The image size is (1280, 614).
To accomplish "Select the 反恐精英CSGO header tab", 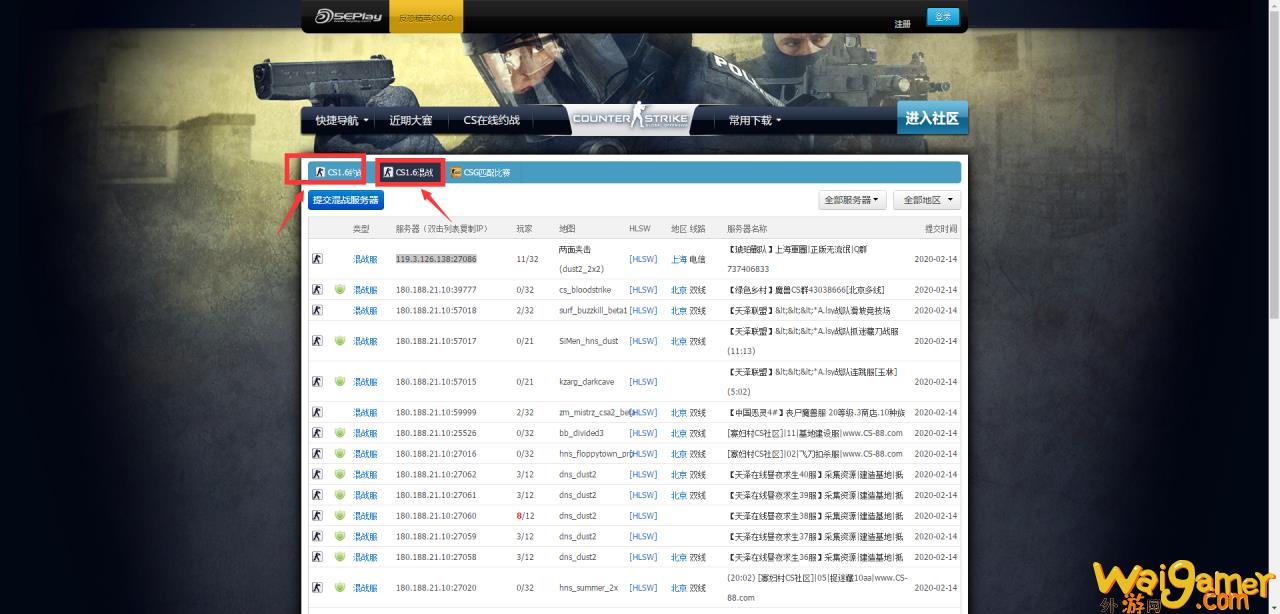I will click(x=426, y=17).
